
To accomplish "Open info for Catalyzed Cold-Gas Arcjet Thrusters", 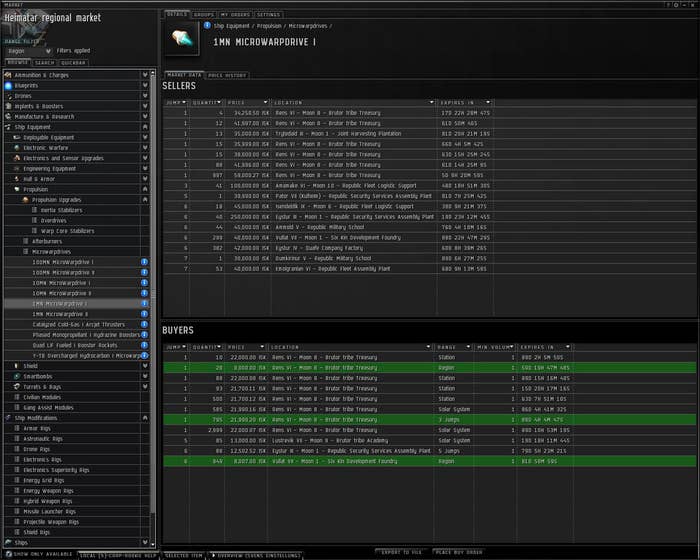I will point(144,324).
